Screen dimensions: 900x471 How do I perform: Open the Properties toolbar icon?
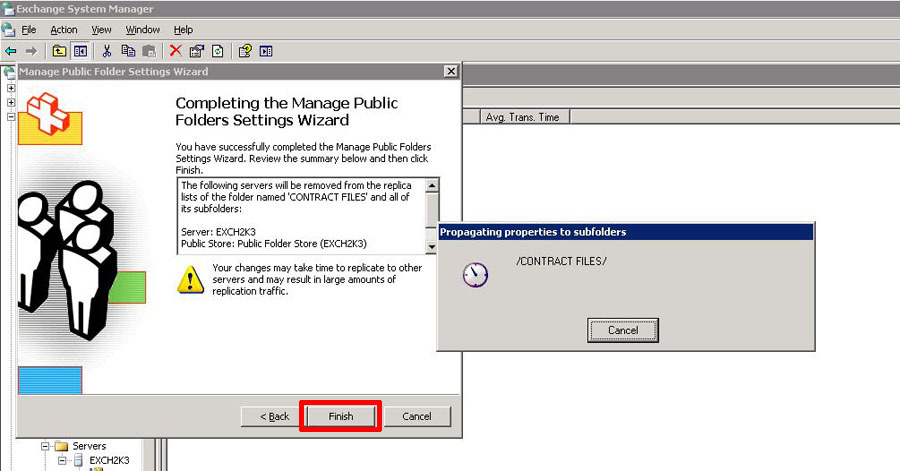197,52
